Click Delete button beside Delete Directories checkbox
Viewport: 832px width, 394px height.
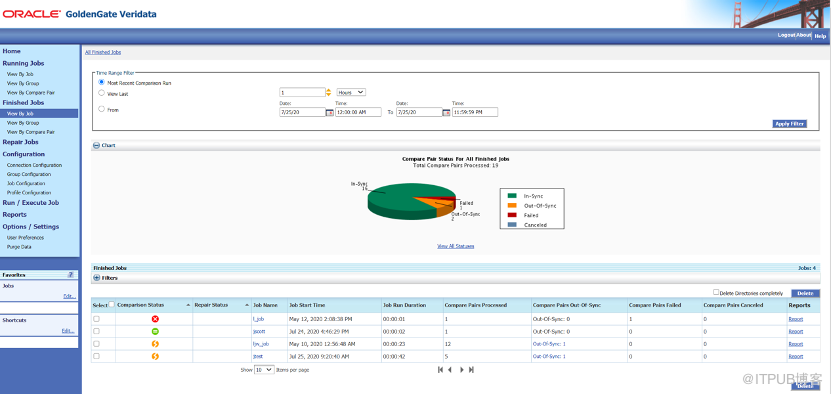805,293
